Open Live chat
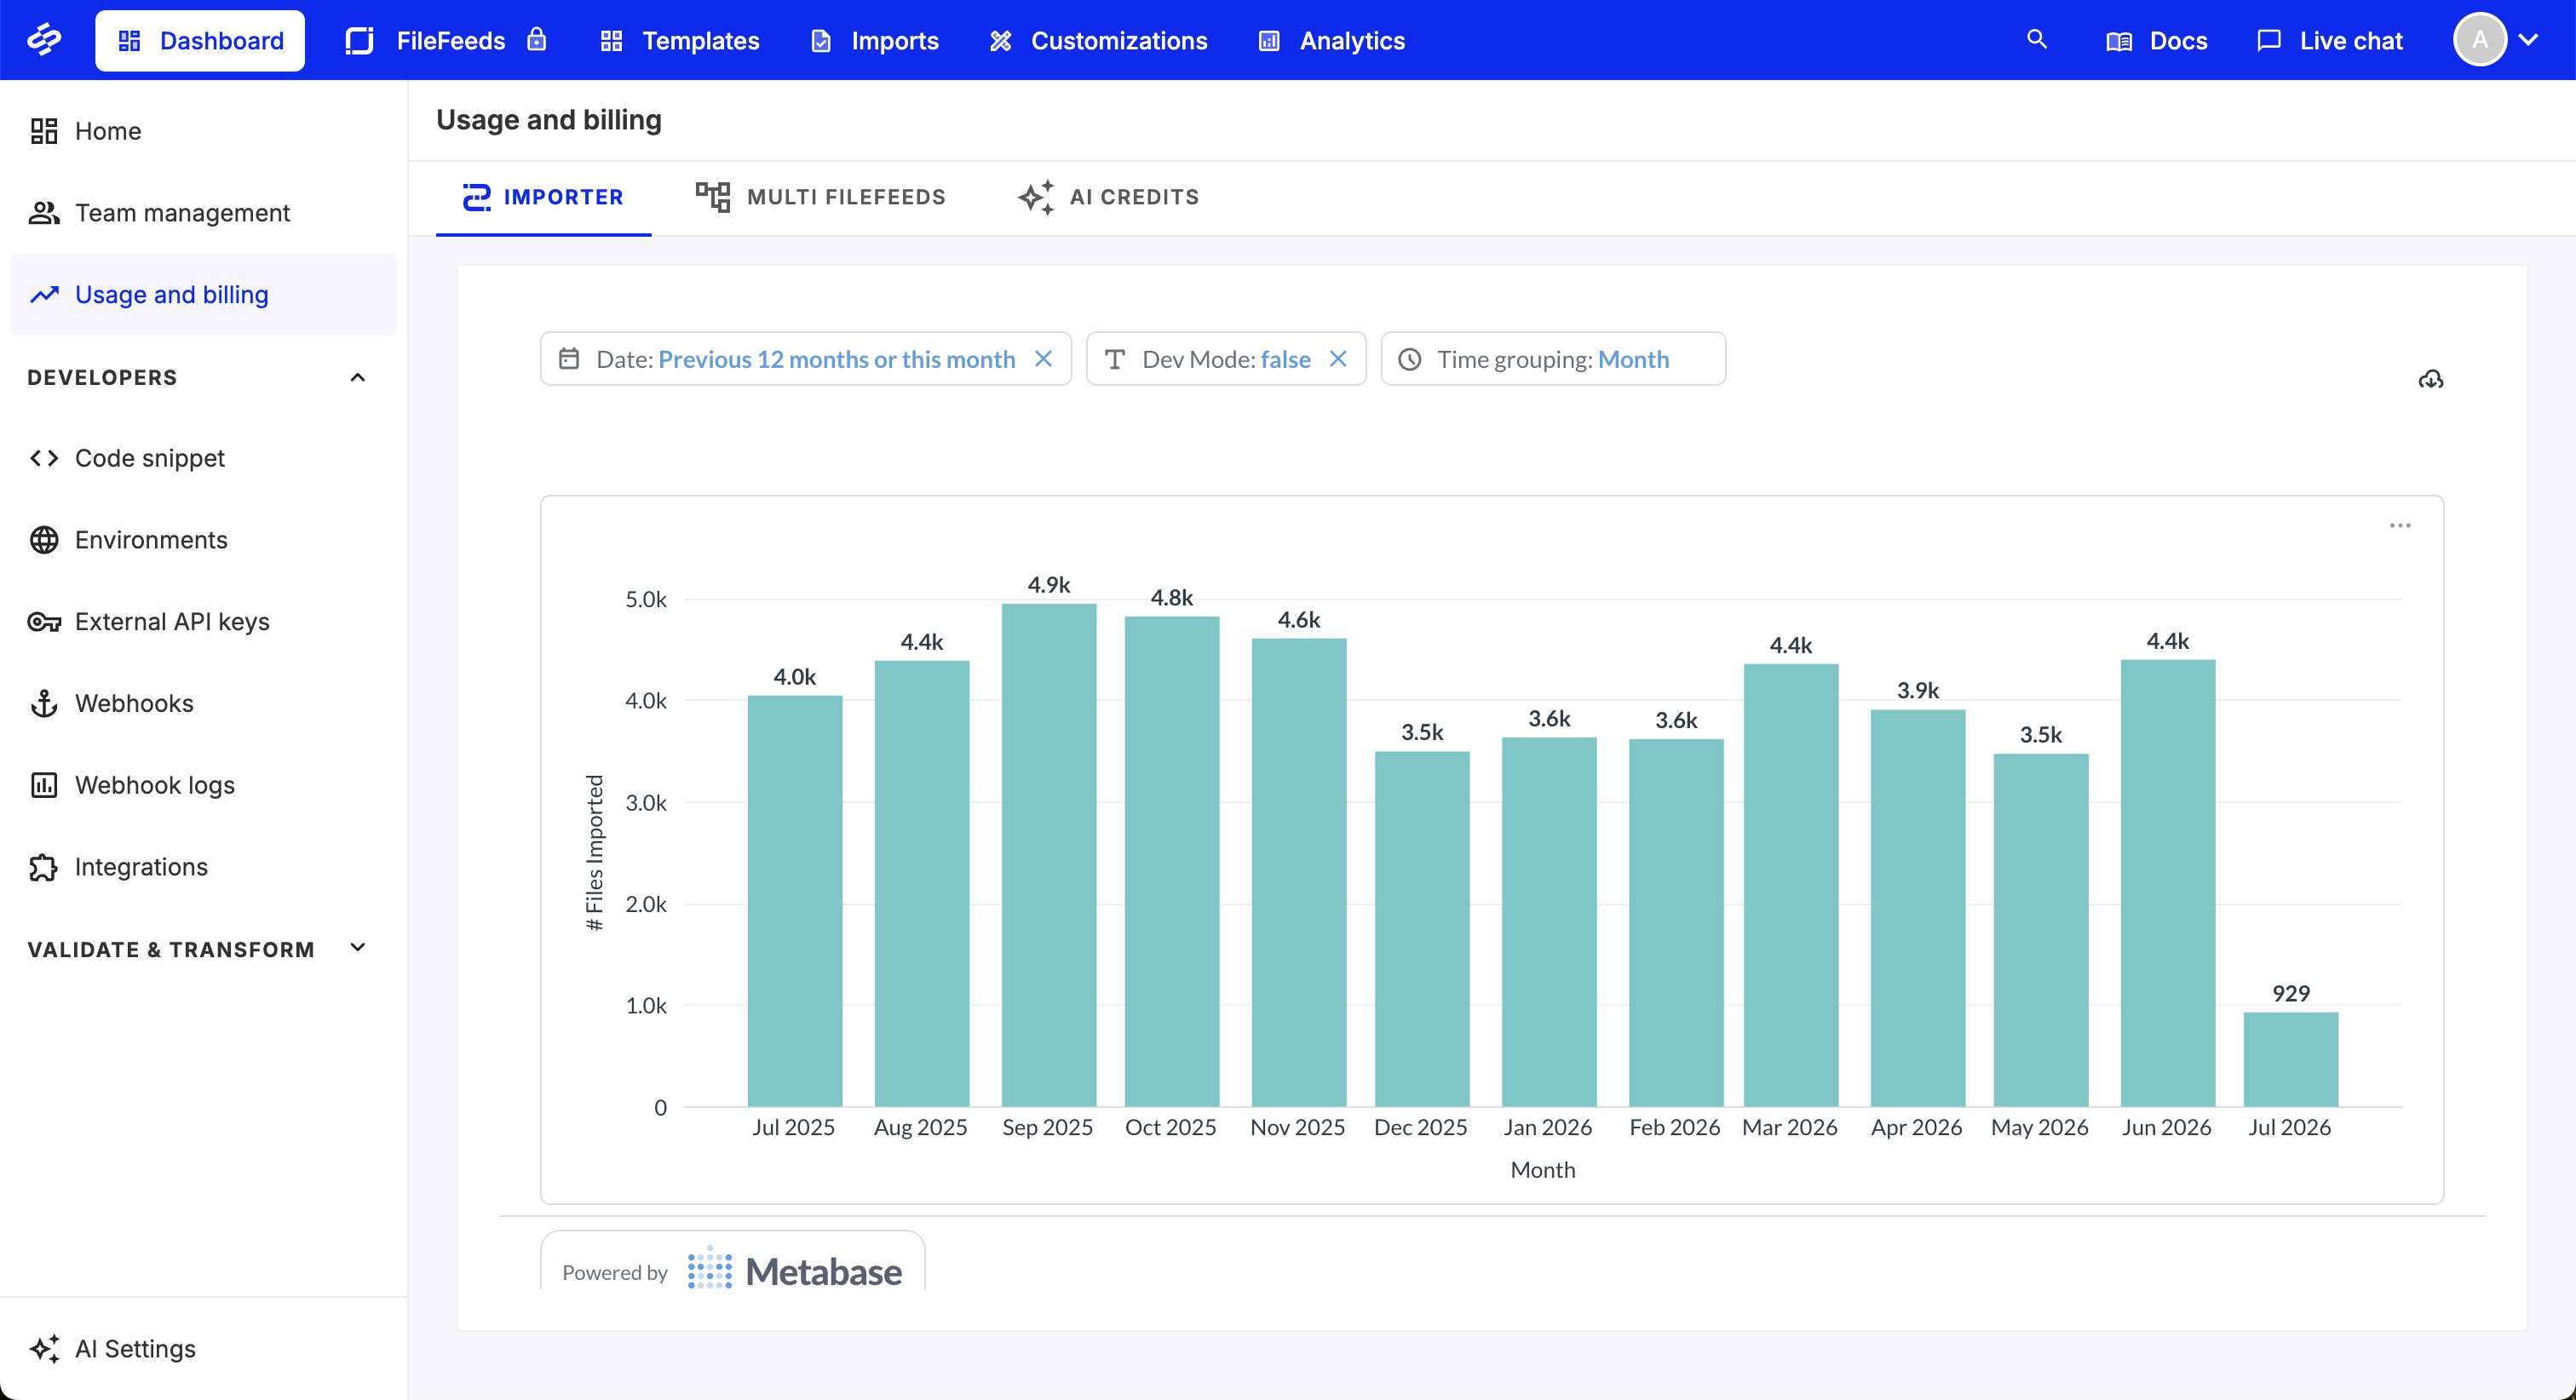This screenshot has height=1400, width=2576. tap(2330, 40)
